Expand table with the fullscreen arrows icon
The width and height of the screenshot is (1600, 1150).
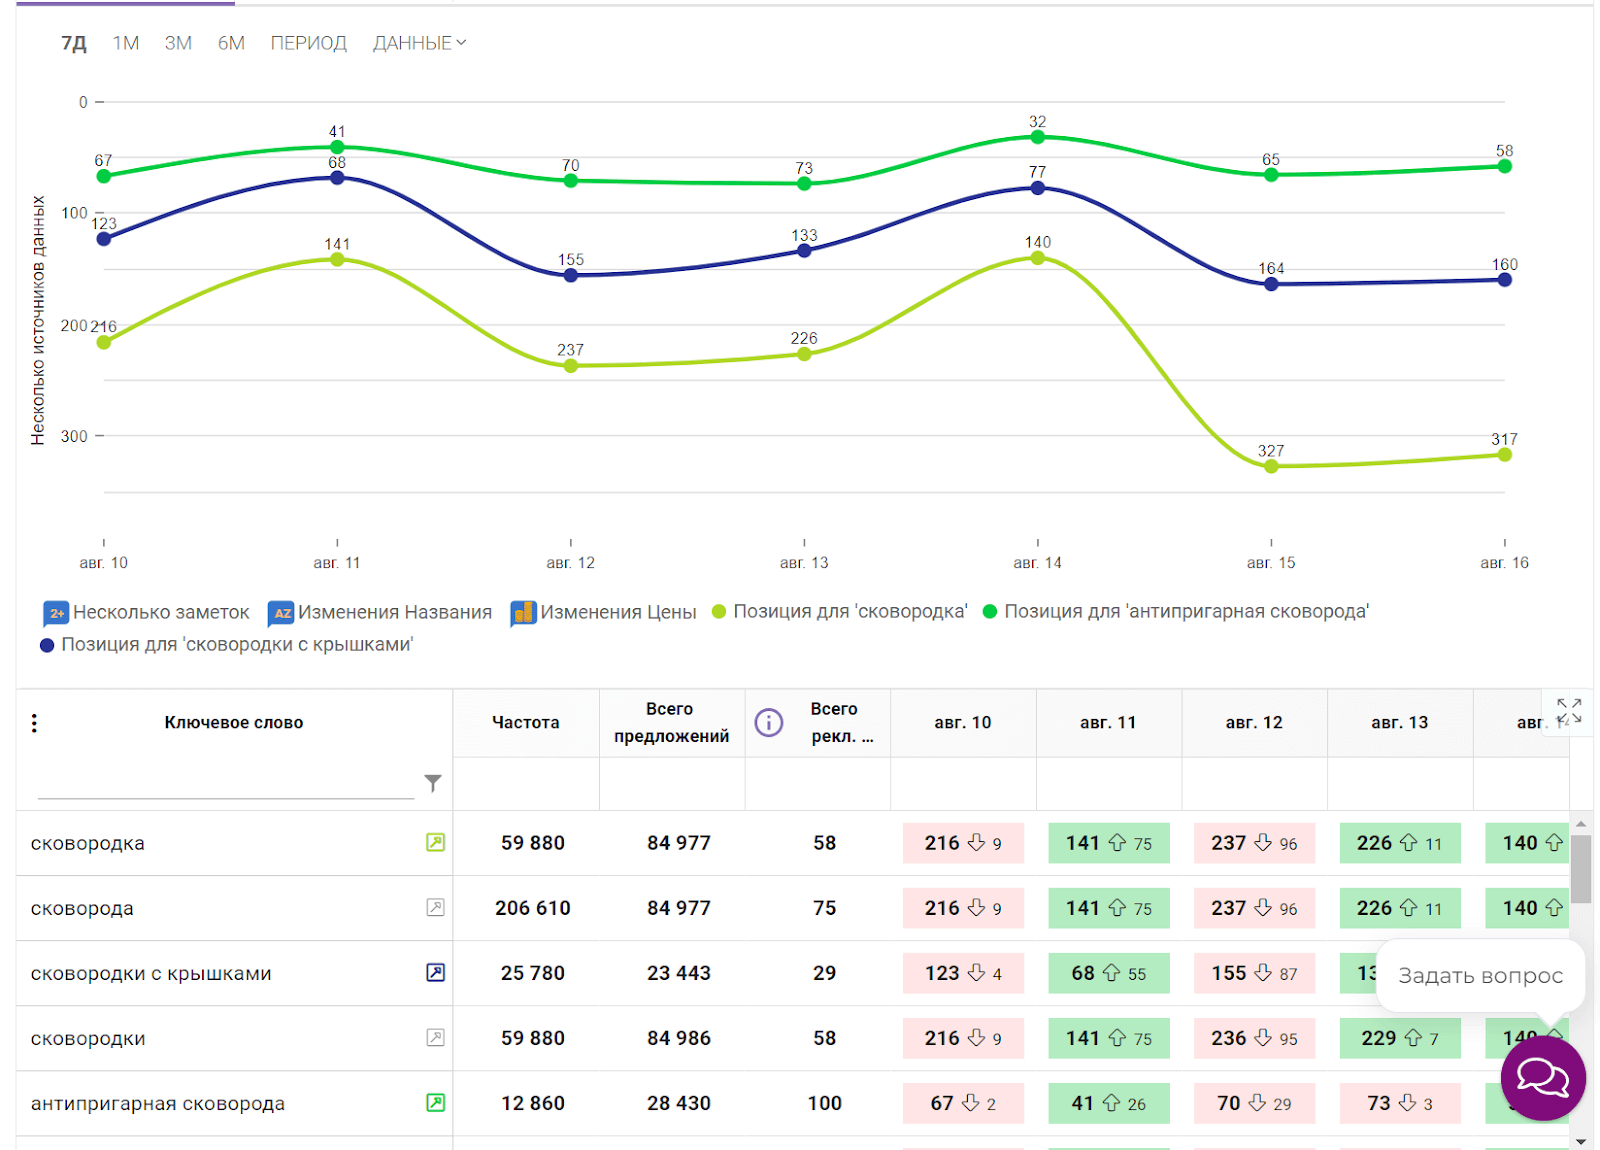point(1568,711)
